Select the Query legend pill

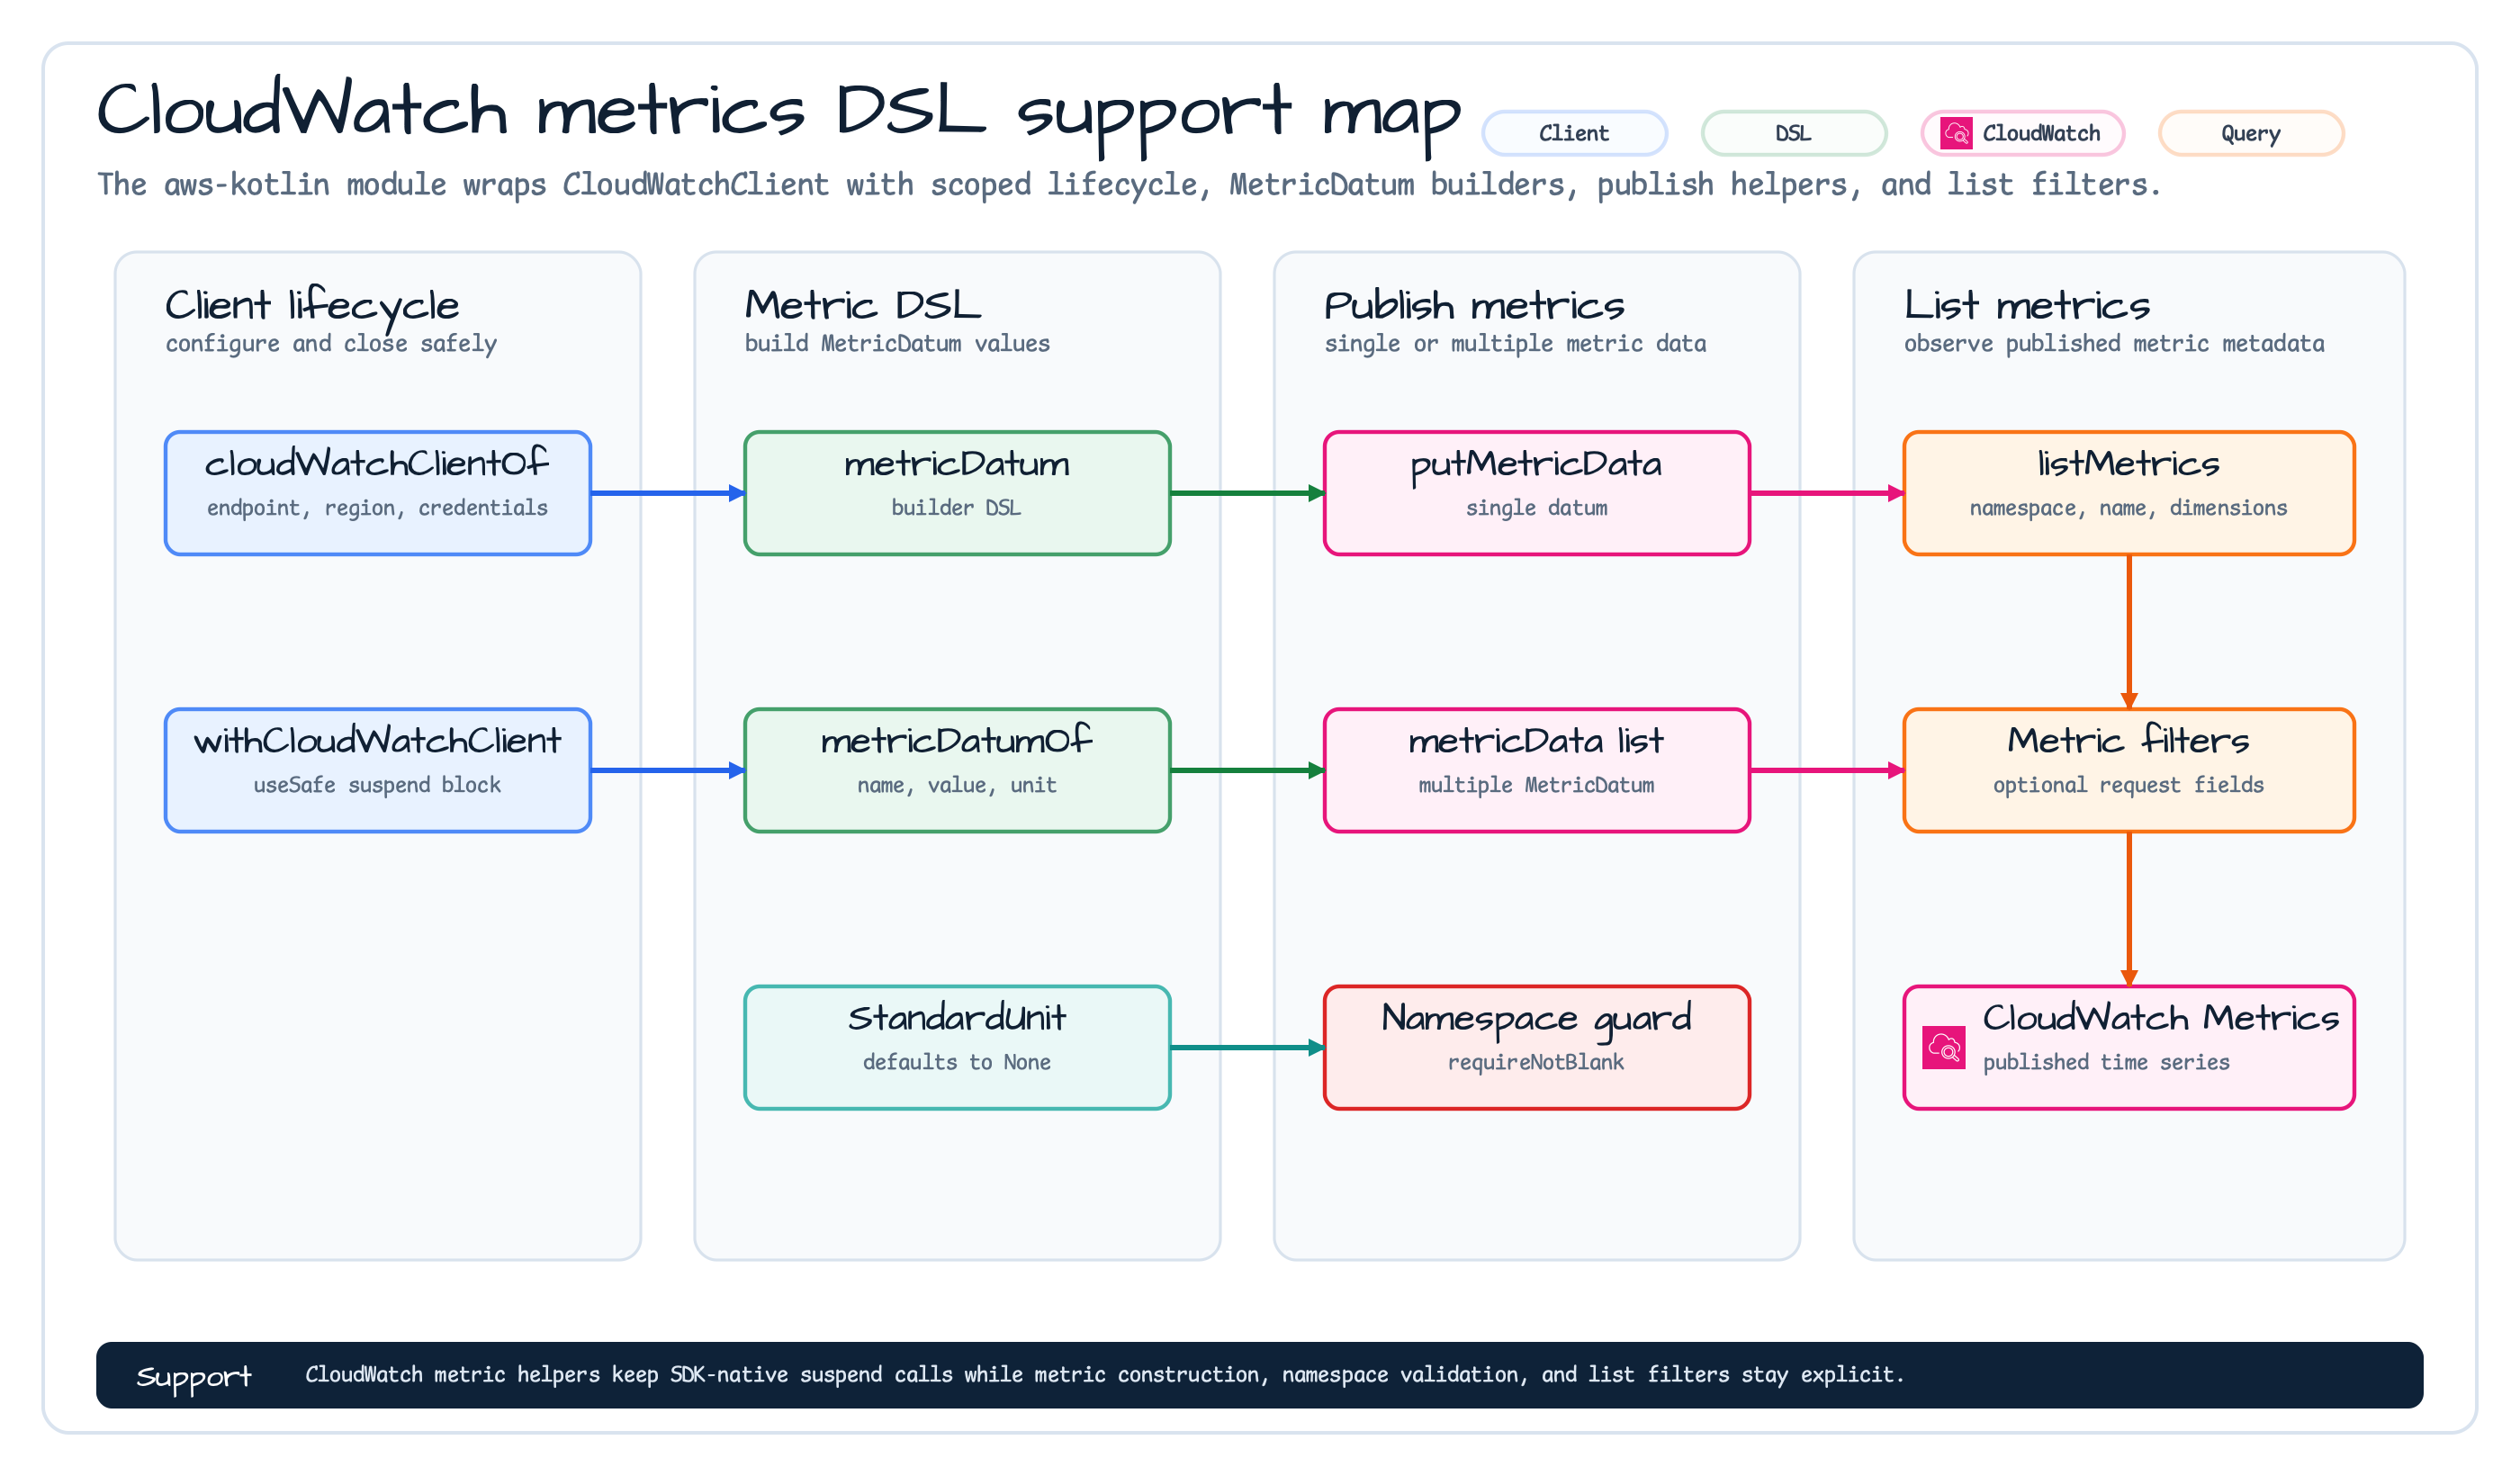(x=2251, y=133)
